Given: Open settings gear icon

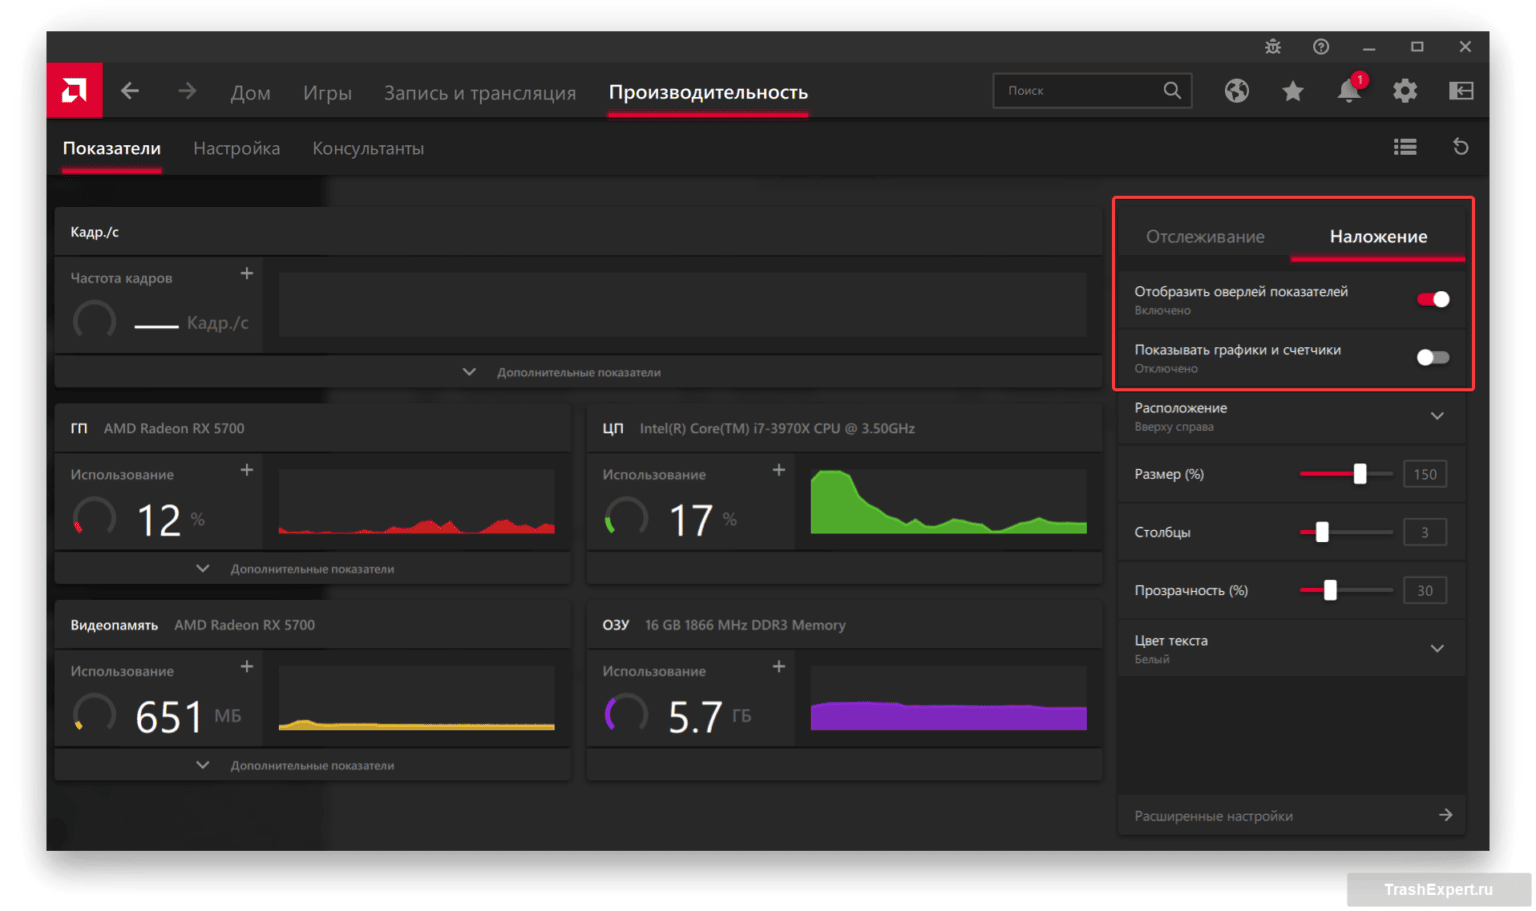Looking at the screenshot, I should pos(1405,91).
